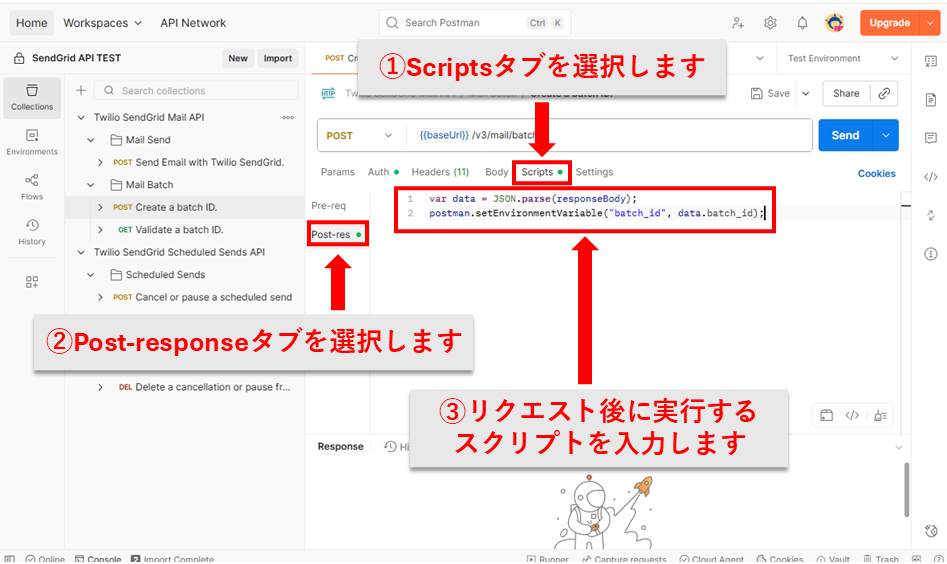947x564 pixels.
Task: Open the POST method dropdown
Action: coord(359,136)
